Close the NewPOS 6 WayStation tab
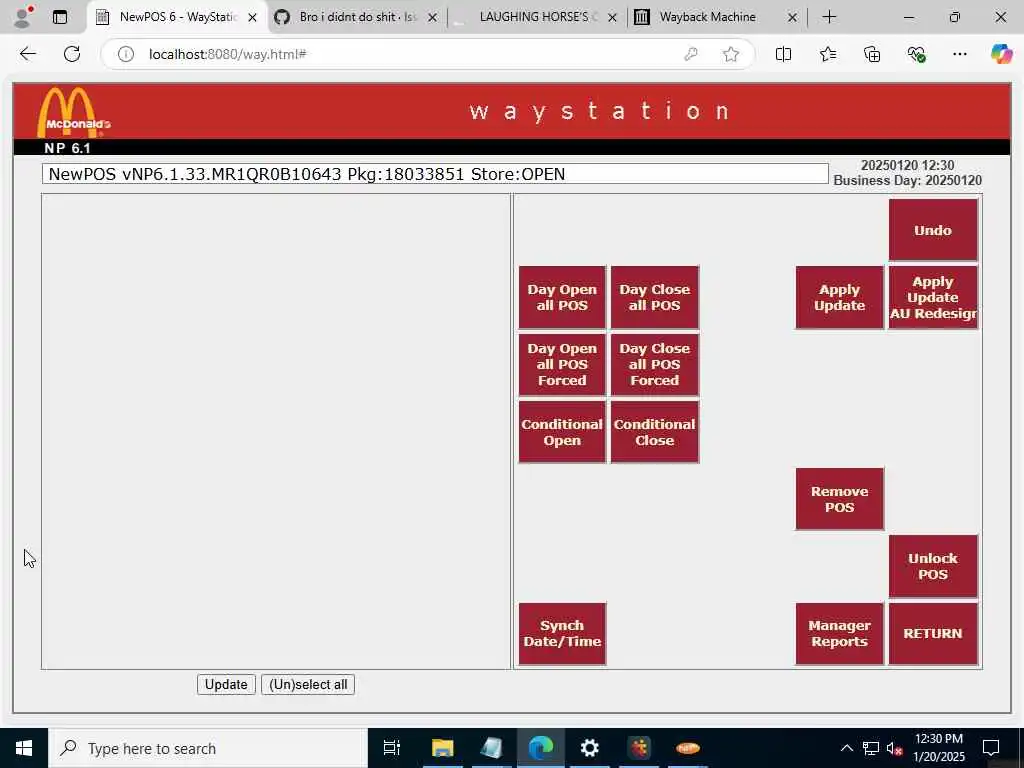Viewport: 1024px width, 768px height. coord(253,18)
